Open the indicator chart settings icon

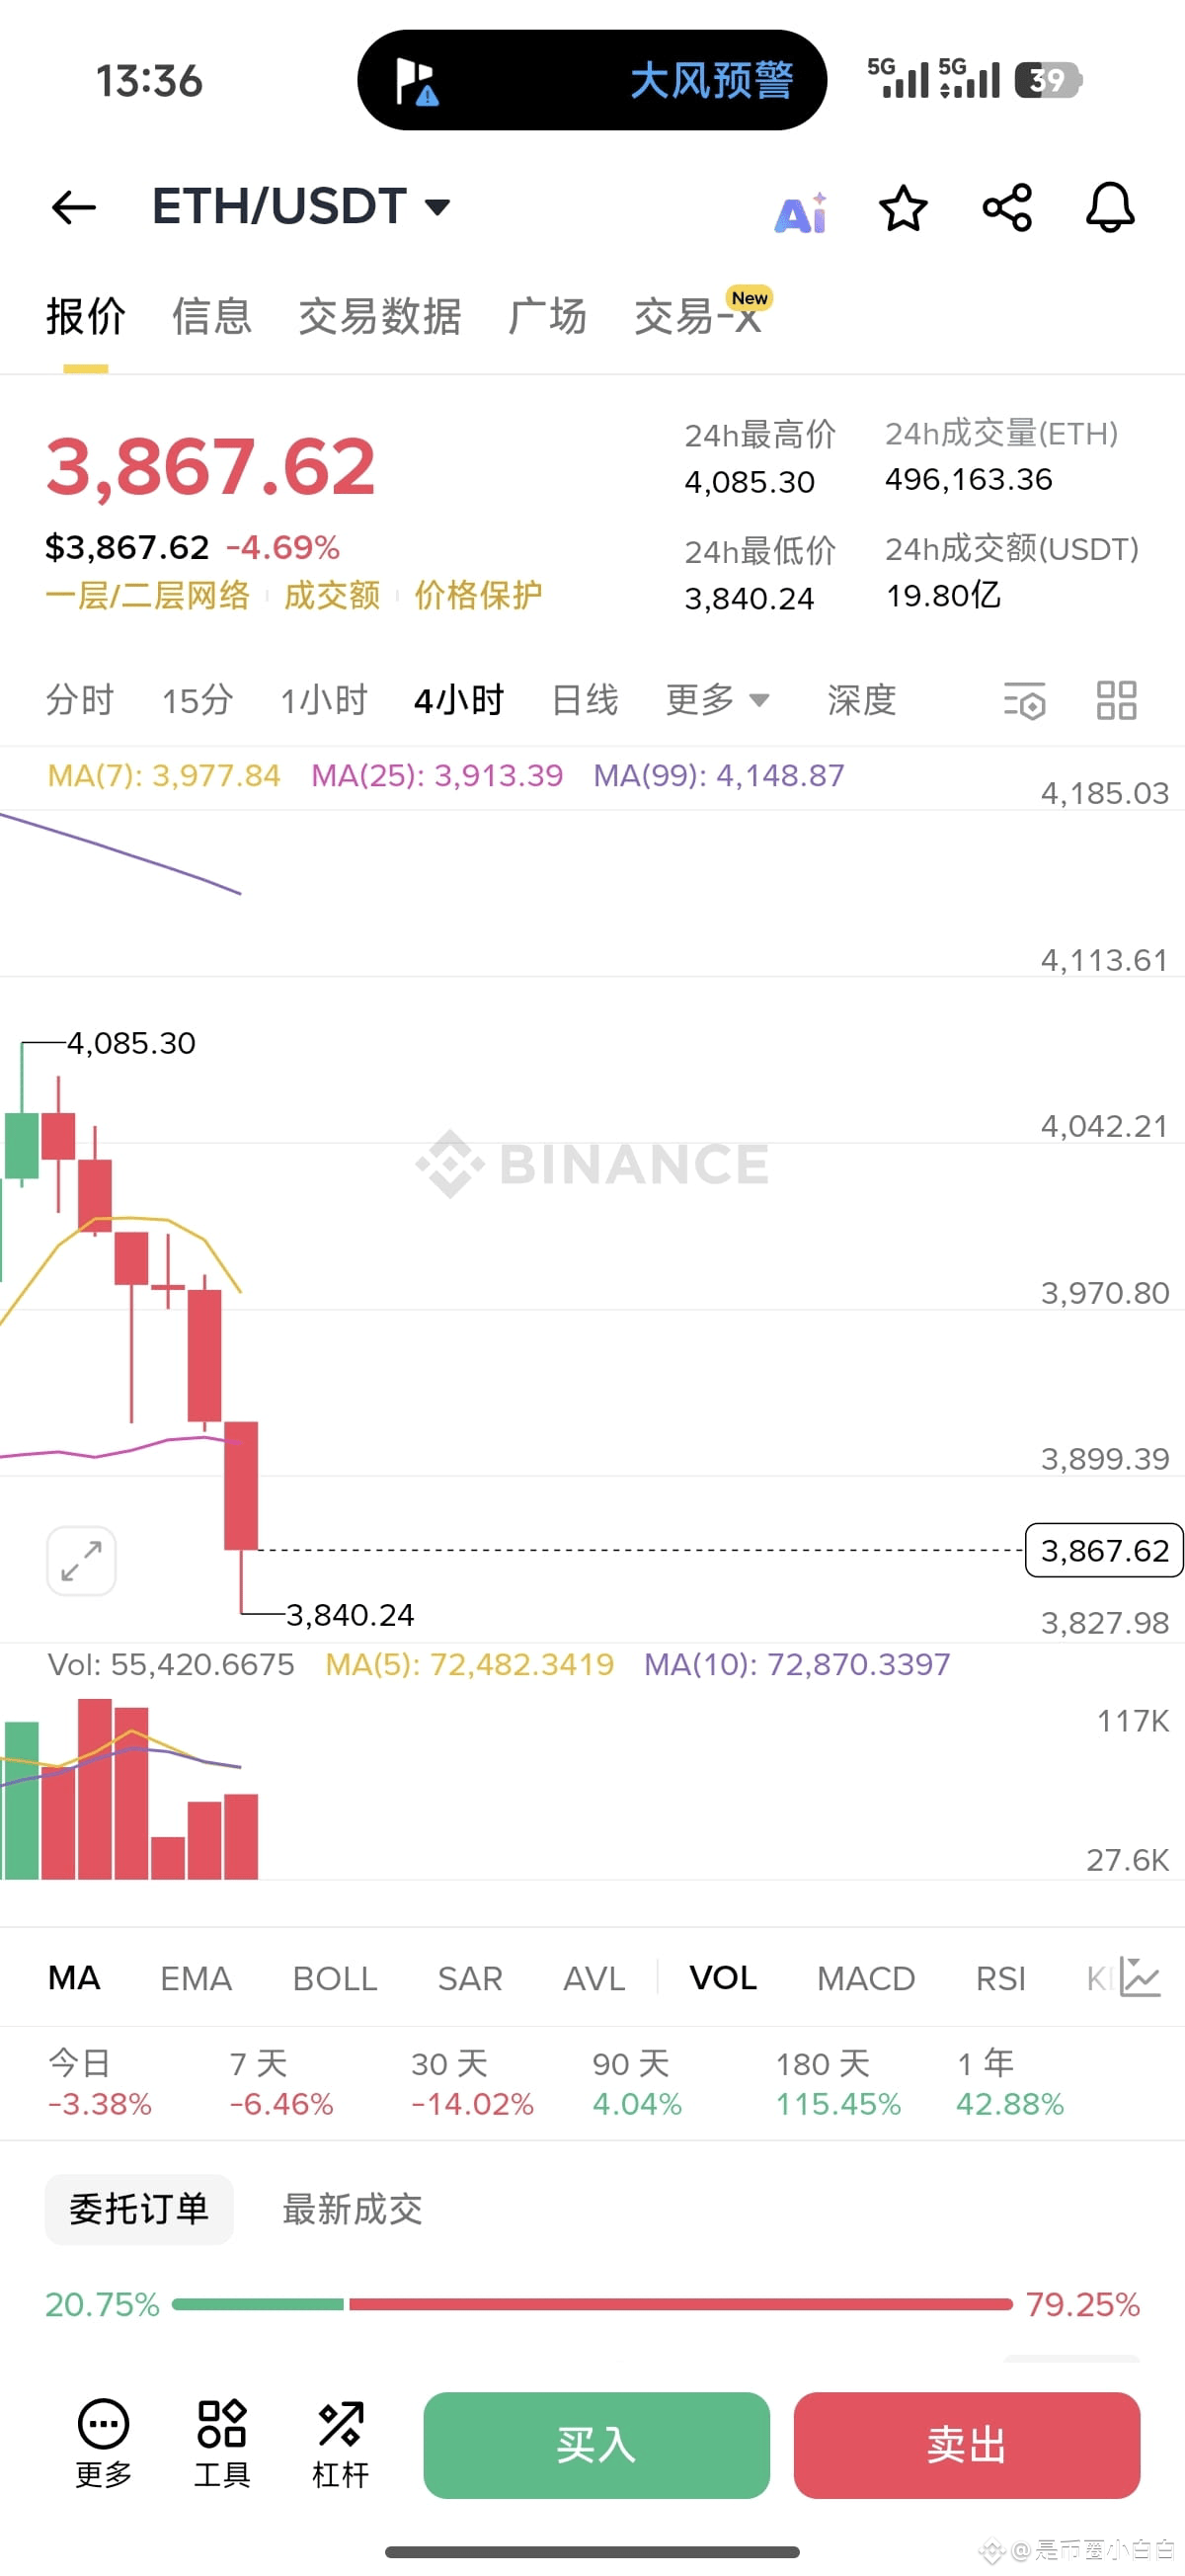(x=1140, y=1977)
